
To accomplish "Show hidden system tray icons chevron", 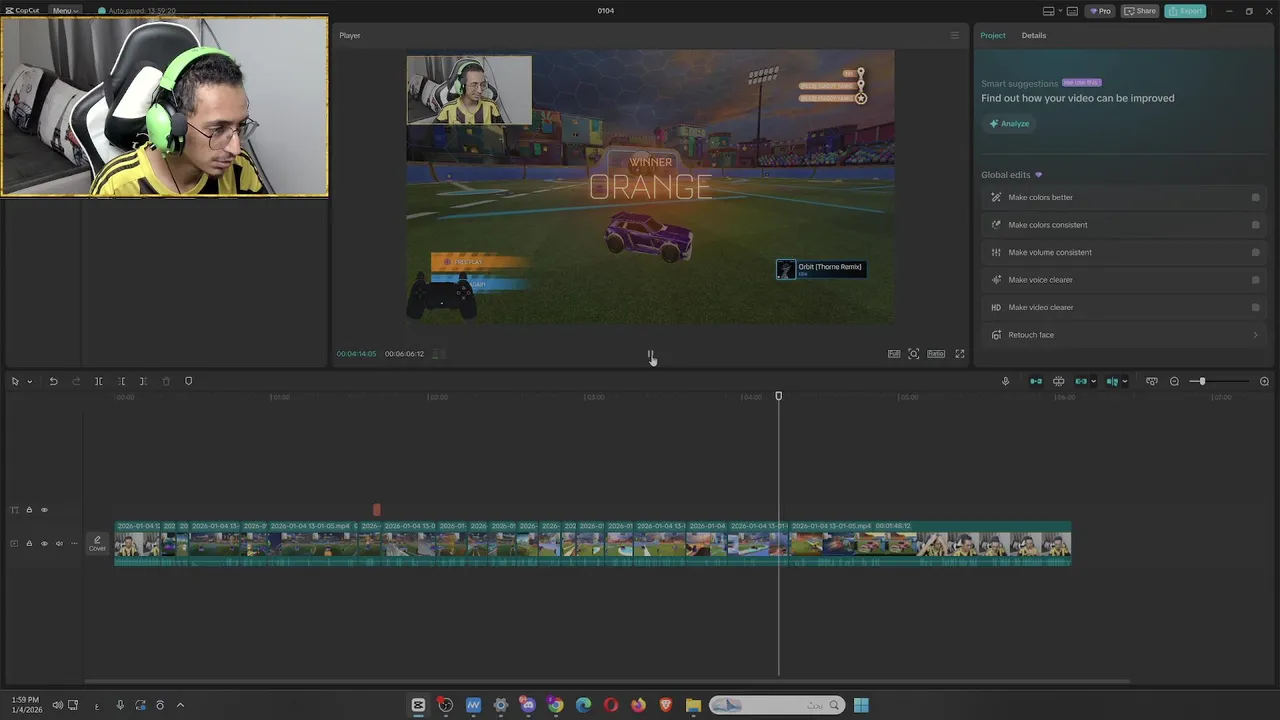I will pos(180,705).
